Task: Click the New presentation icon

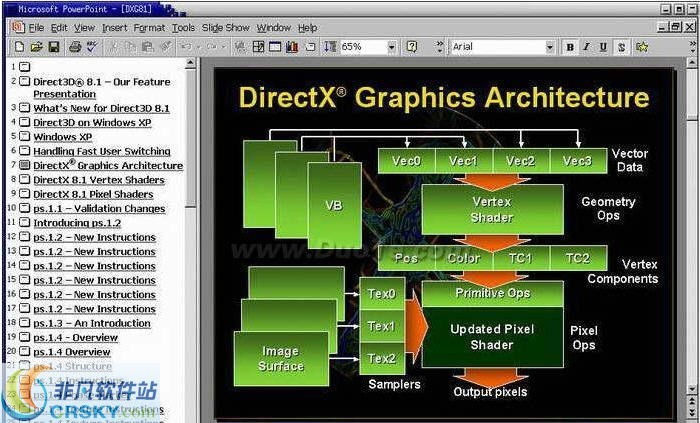Action: (18, 47)
